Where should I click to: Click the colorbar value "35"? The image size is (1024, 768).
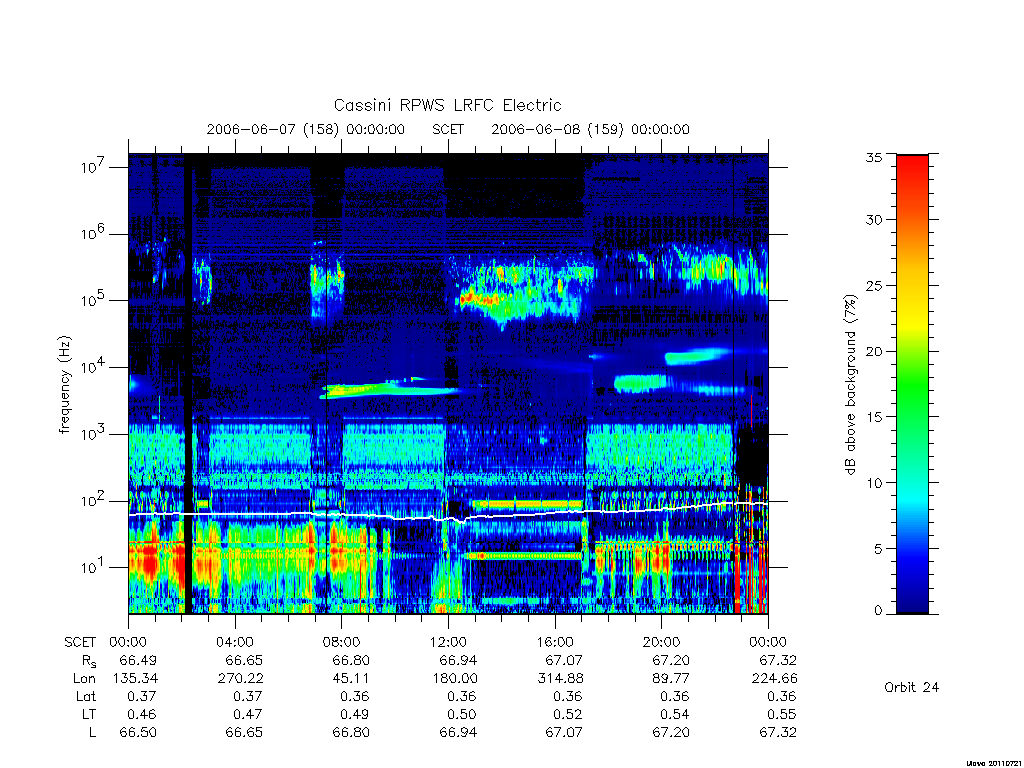[x=874, y=157]
